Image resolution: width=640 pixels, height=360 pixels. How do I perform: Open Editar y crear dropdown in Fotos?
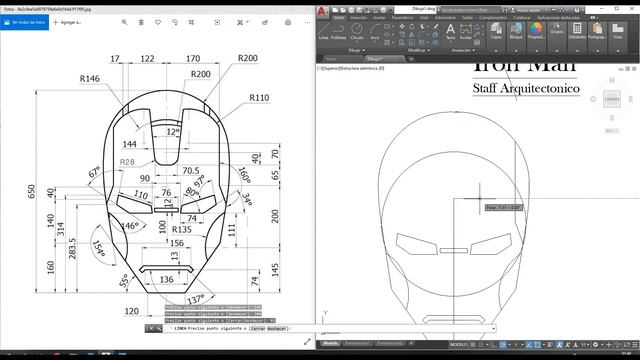coord(242,22)
